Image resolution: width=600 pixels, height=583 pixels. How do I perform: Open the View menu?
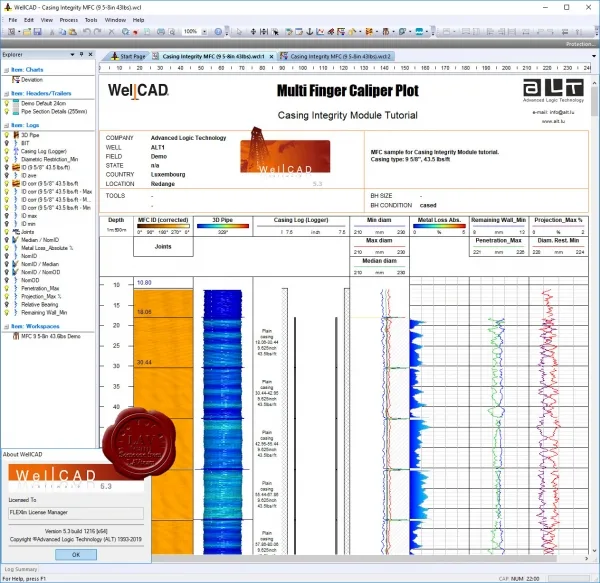tap(47, 20)
